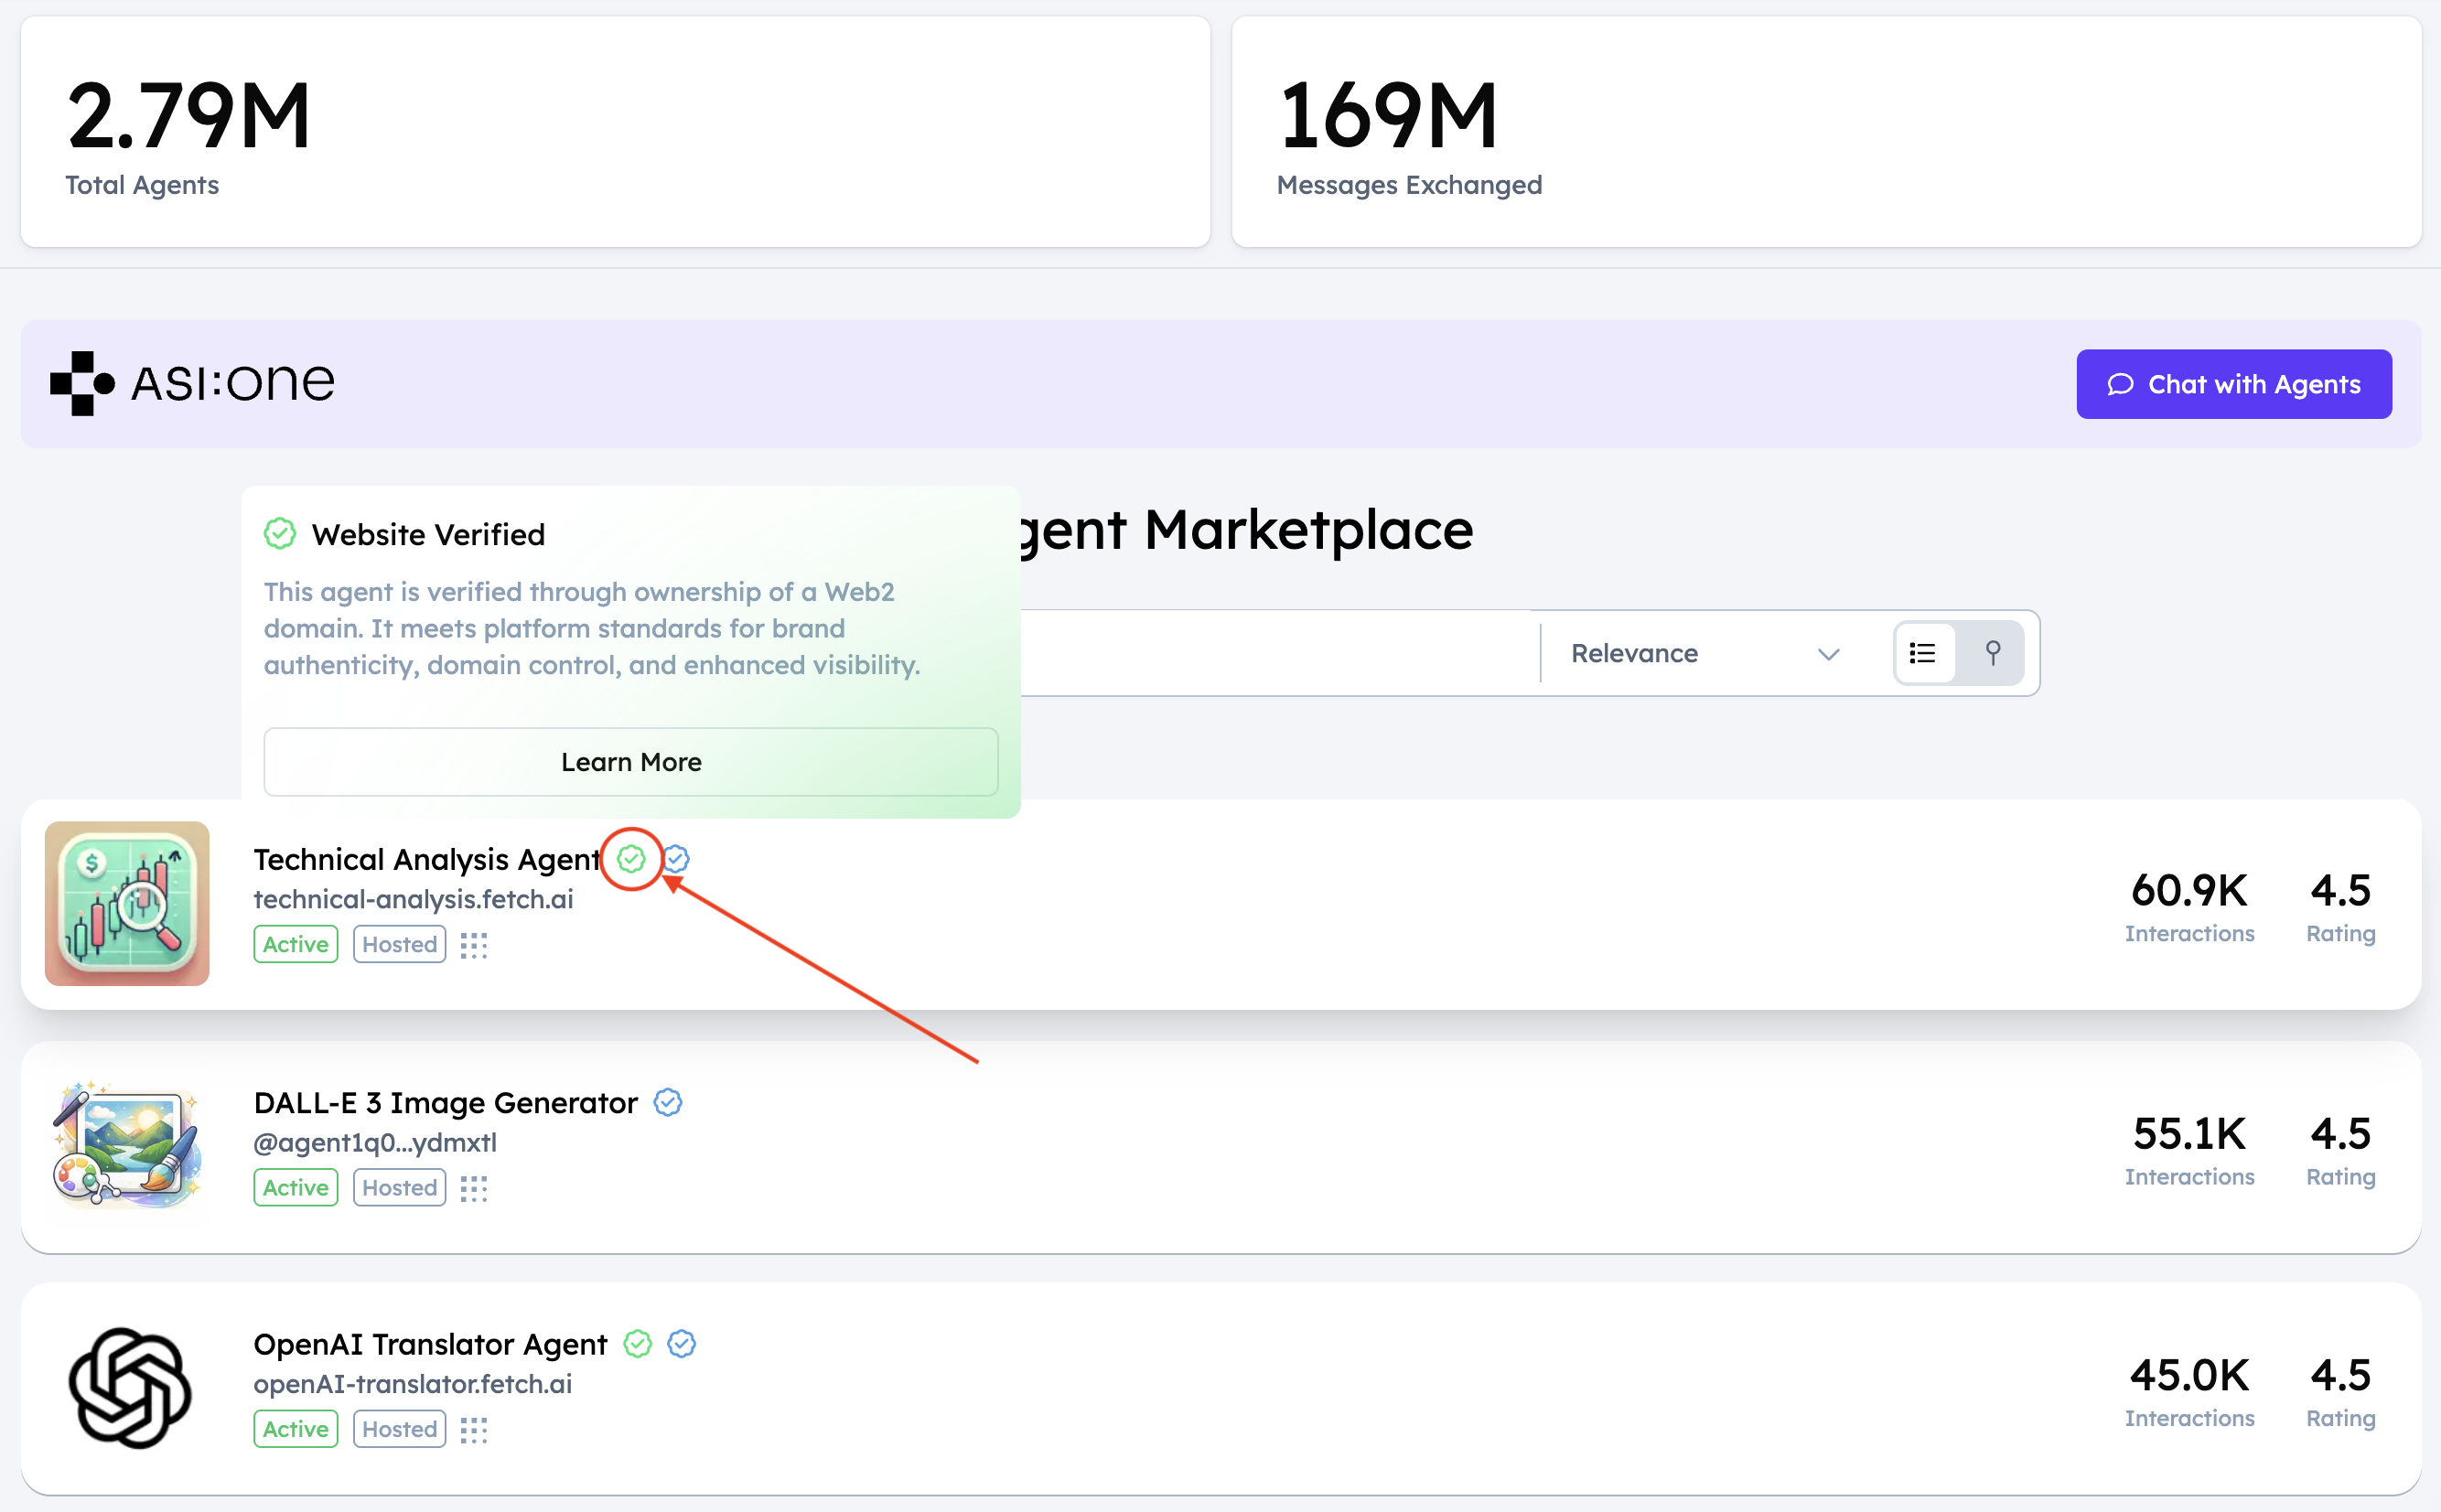Viewport: 2441px width, 1512px height.
Task: Click the chevron arrow next to Relevance
Action: (x=1828, y=654)
